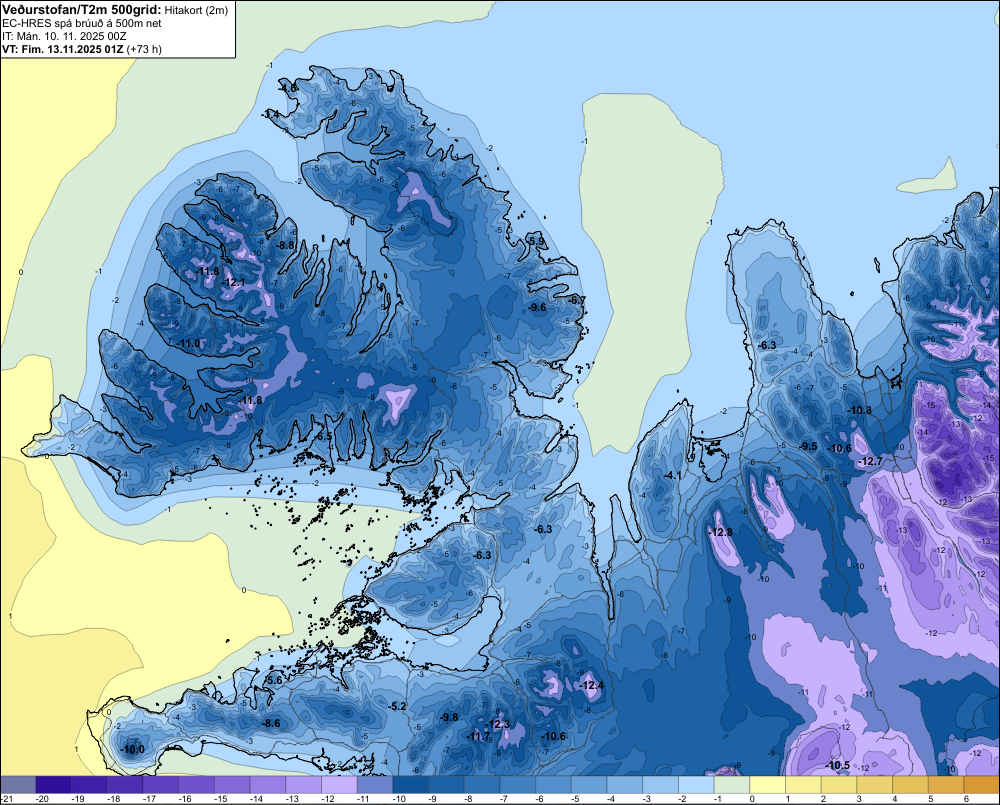Viewport: 1000px width, 805px height.
Task: Click the legend swatch between -16 and -15
Action: (x=196, y=785)
